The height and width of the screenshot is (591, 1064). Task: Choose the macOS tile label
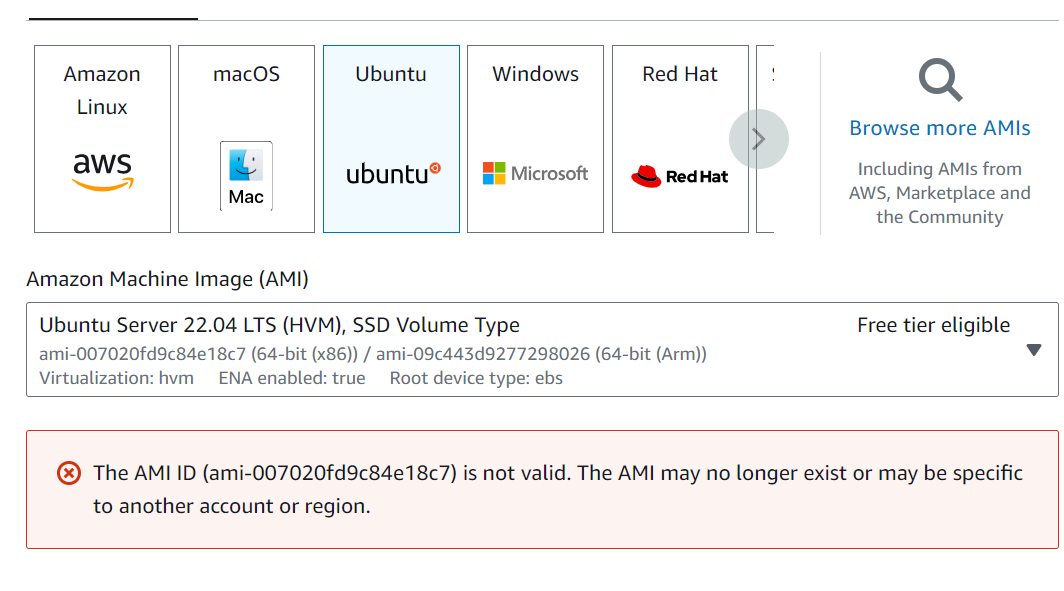click(x=246, y=74)
